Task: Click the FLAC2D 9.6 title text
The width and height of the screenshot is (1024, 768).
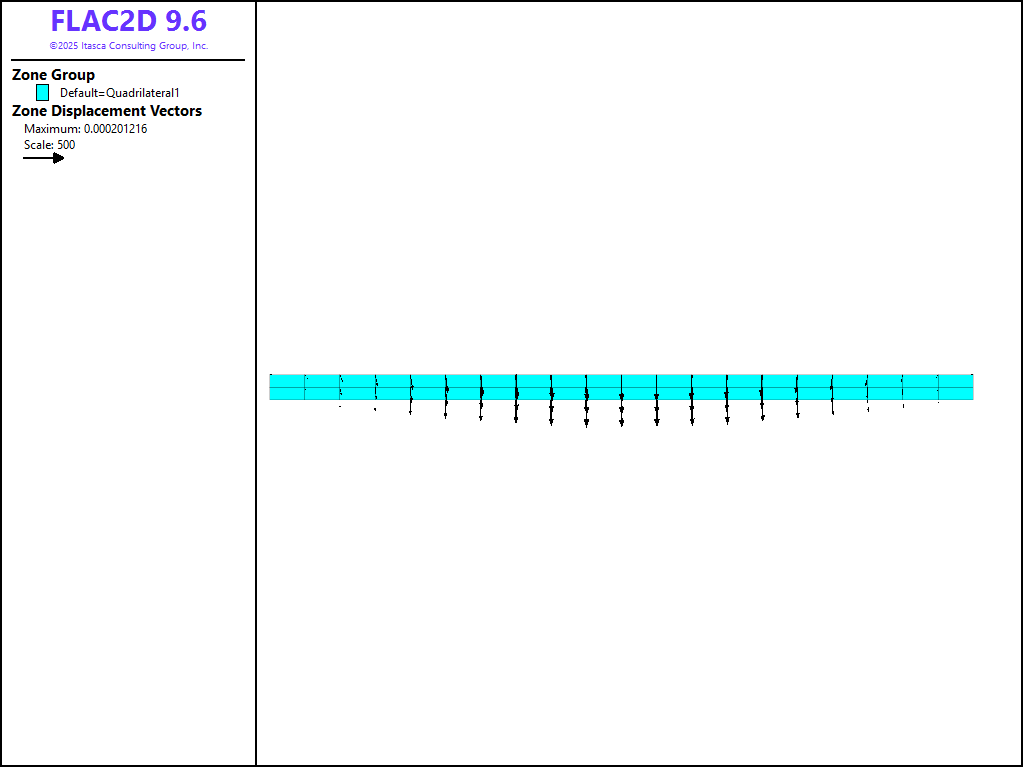Action: pos(128,22)
